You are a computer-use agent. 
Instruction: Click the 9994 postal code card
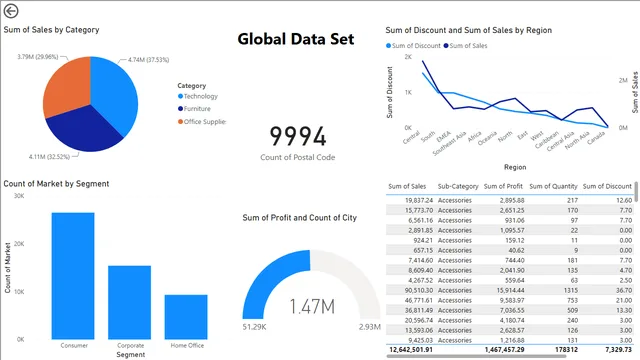point(298,136)
